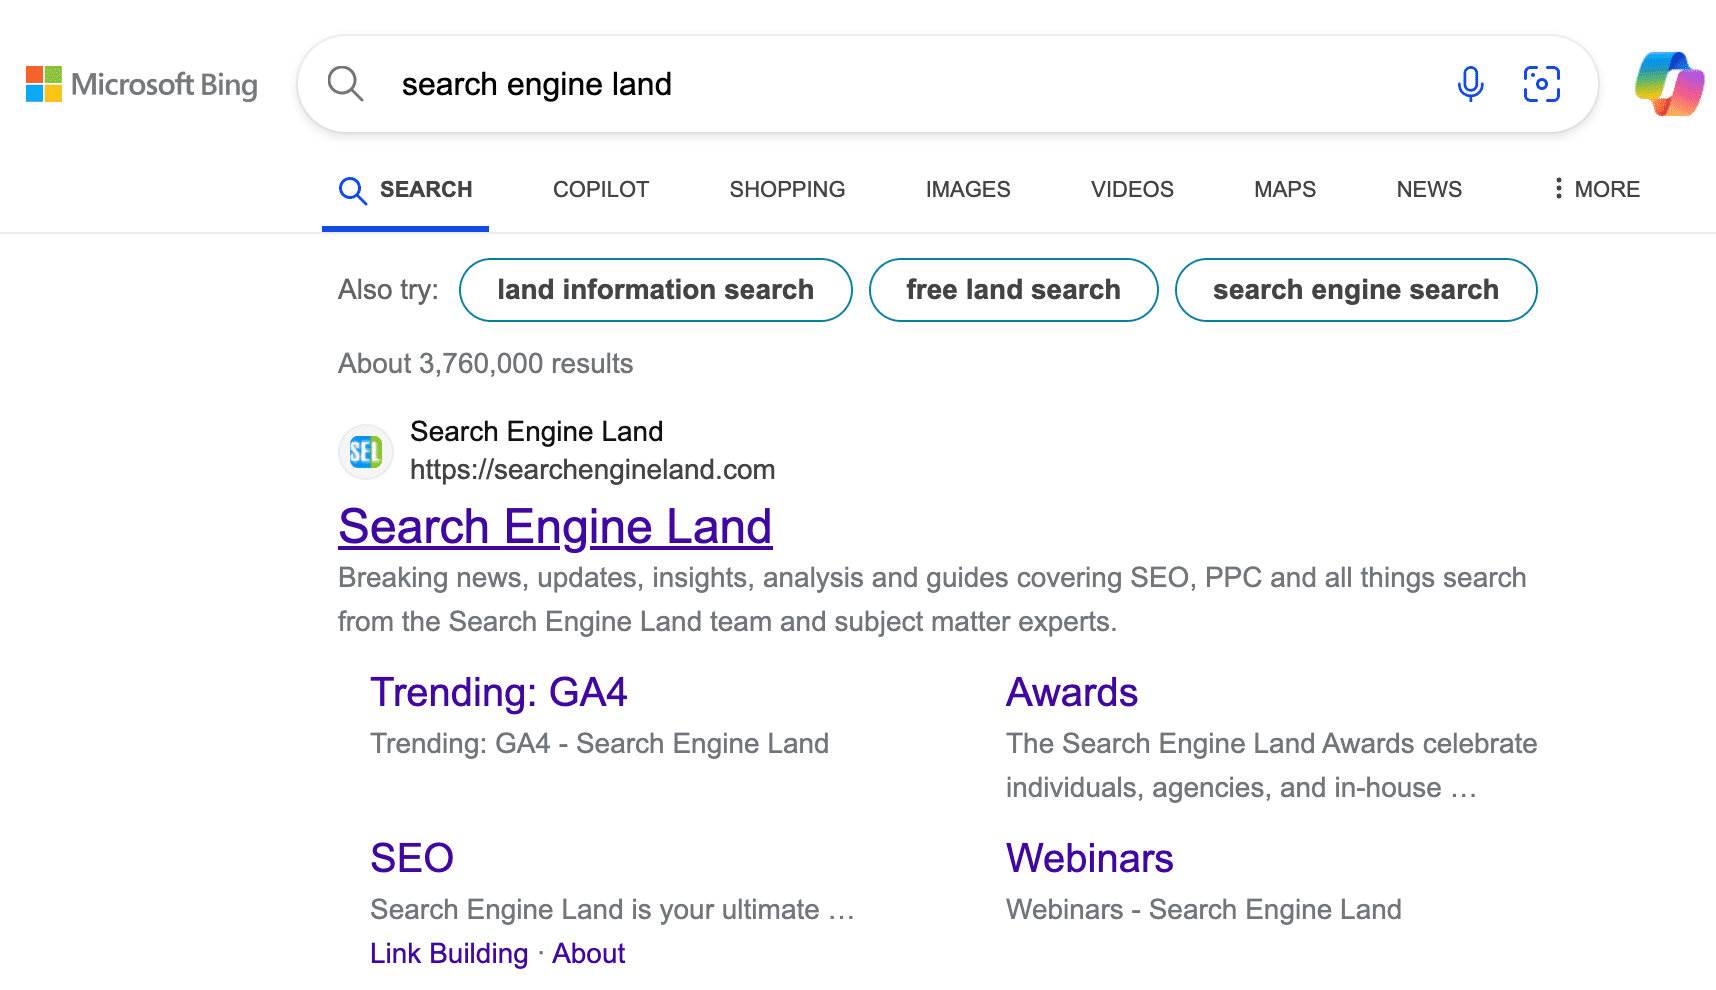Click into the search query box

900,84
